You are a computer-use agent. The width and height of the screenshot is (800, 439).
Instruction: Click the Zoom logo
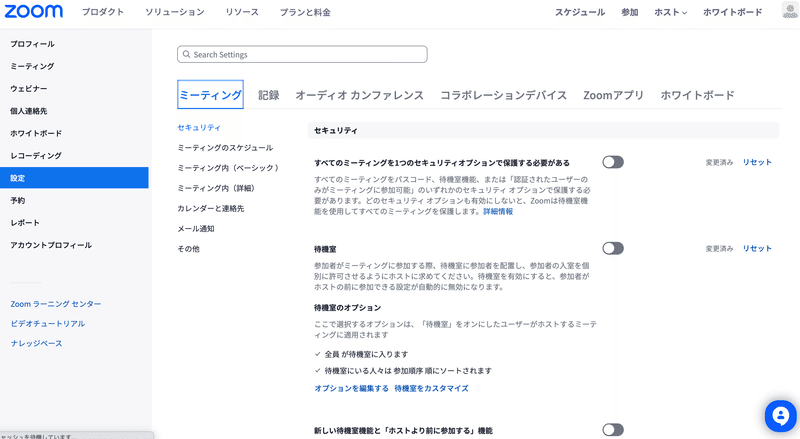tap(34, 11)
